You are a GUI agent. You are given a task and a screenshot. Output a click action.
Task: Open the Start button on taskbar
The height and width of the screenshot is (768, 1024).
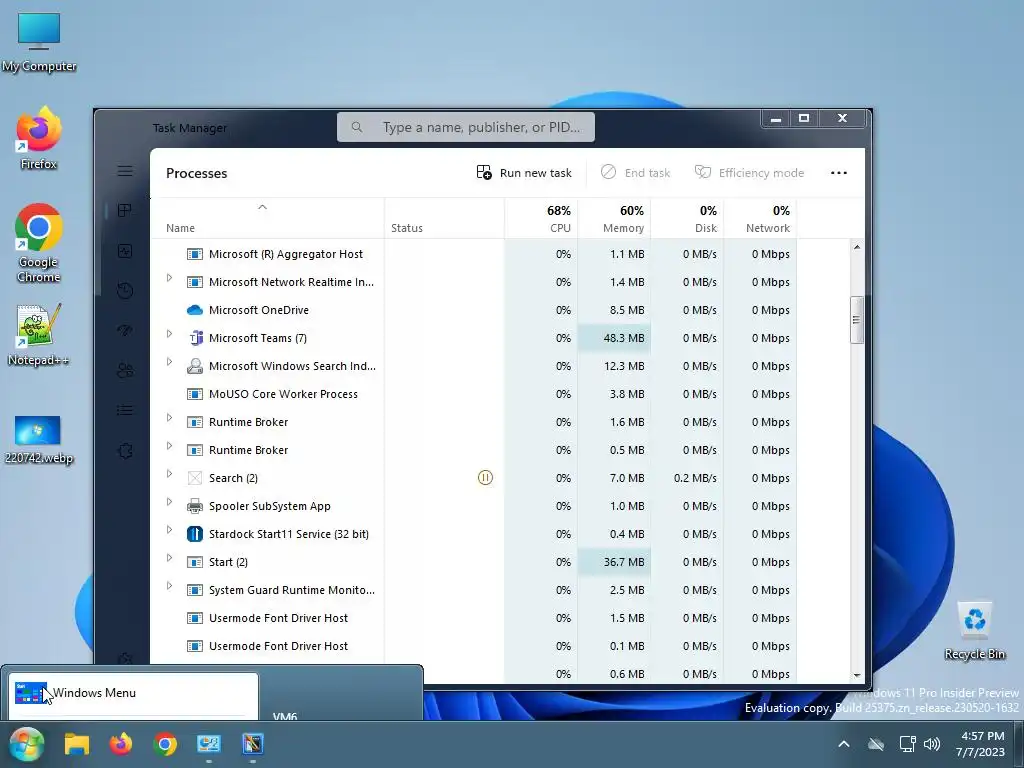tap(26, 744)
